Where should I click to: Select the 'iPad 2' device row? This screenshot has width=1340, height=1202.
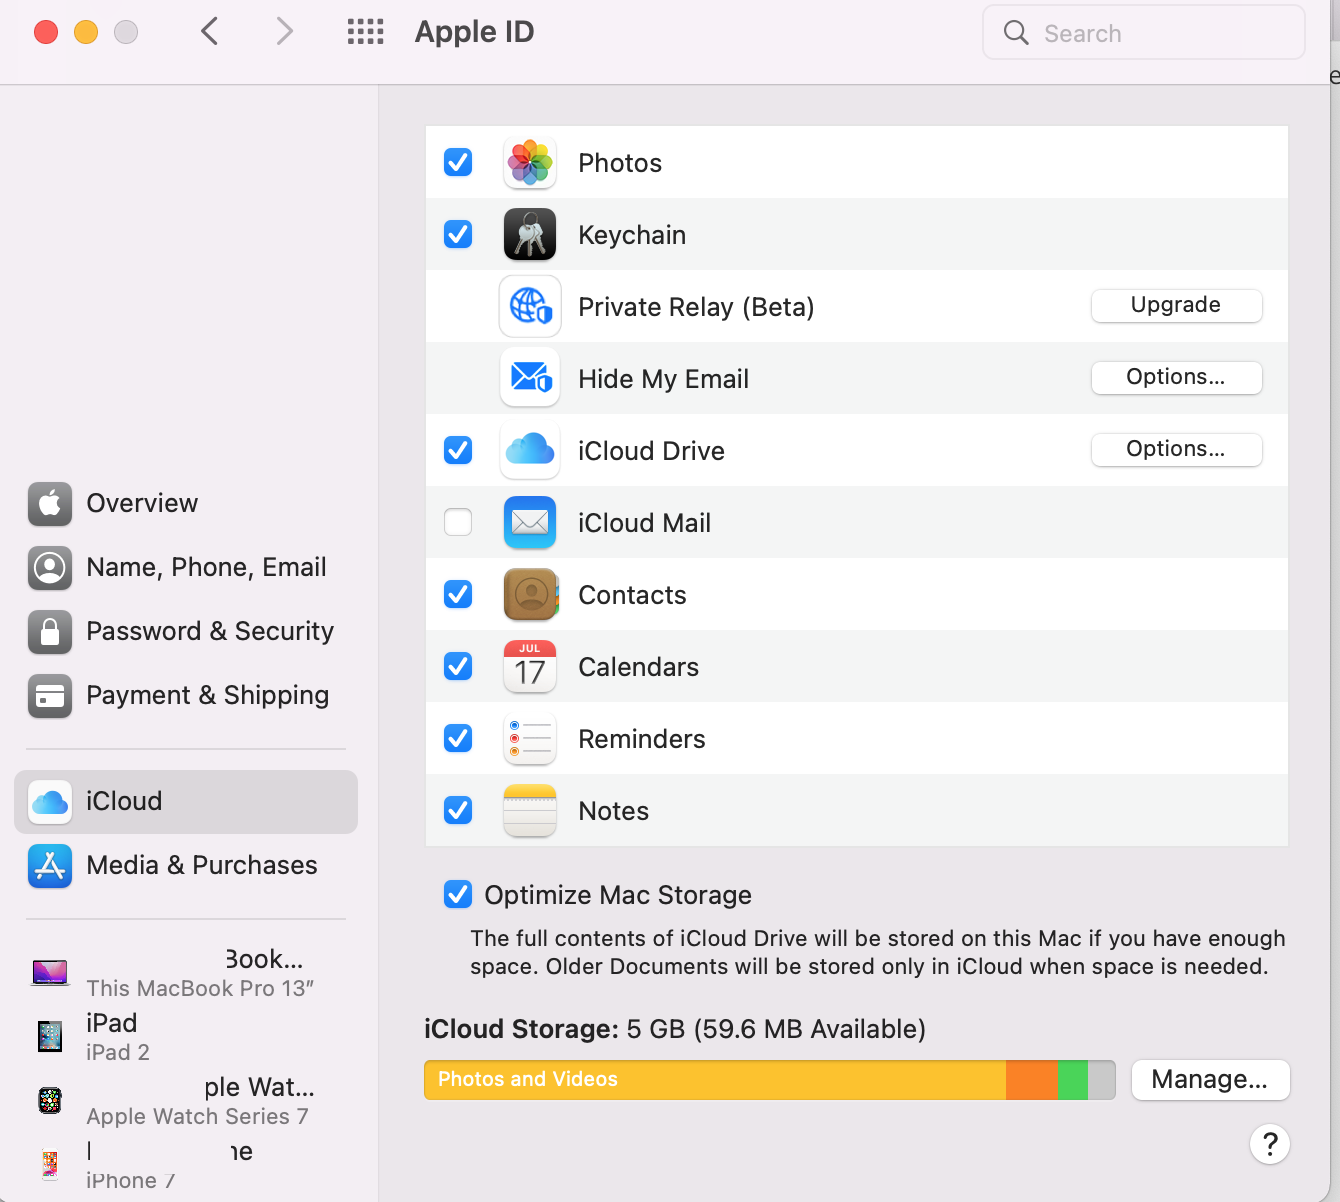point(186,1037)
